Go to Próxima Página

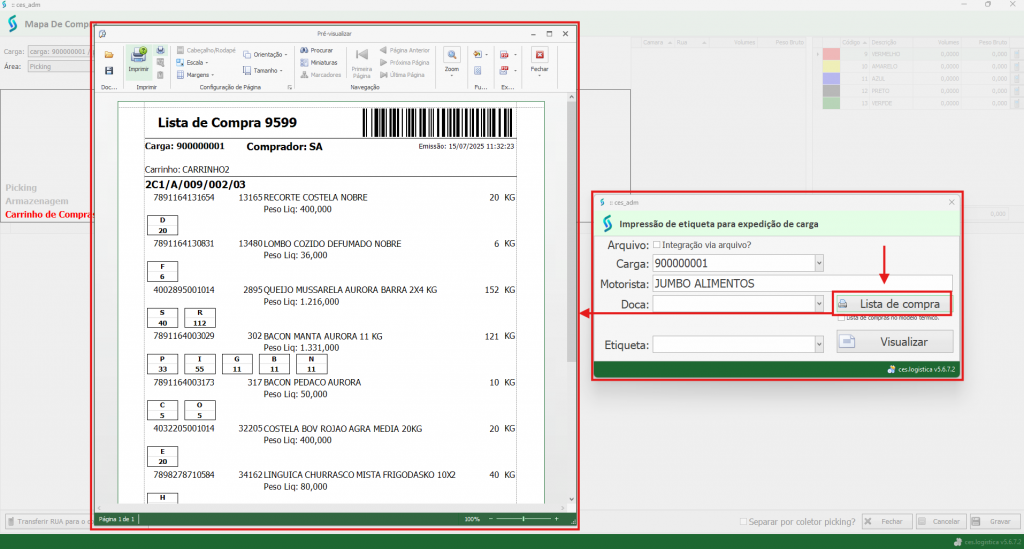405,63
